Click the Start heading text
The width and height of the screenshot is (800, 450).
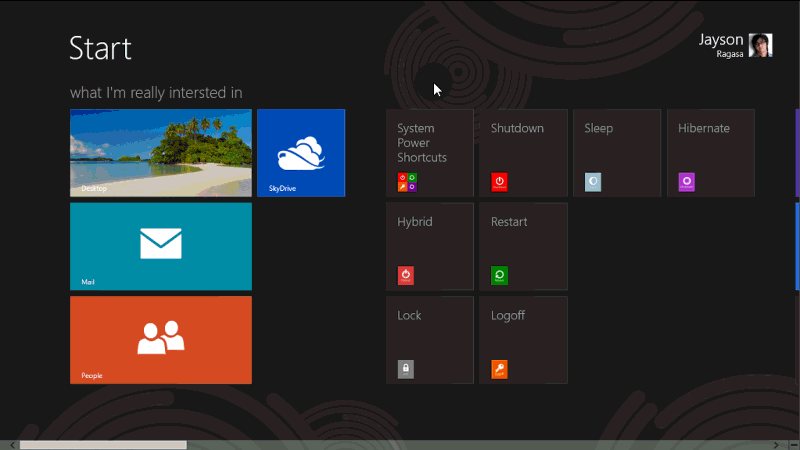point(101,48)
